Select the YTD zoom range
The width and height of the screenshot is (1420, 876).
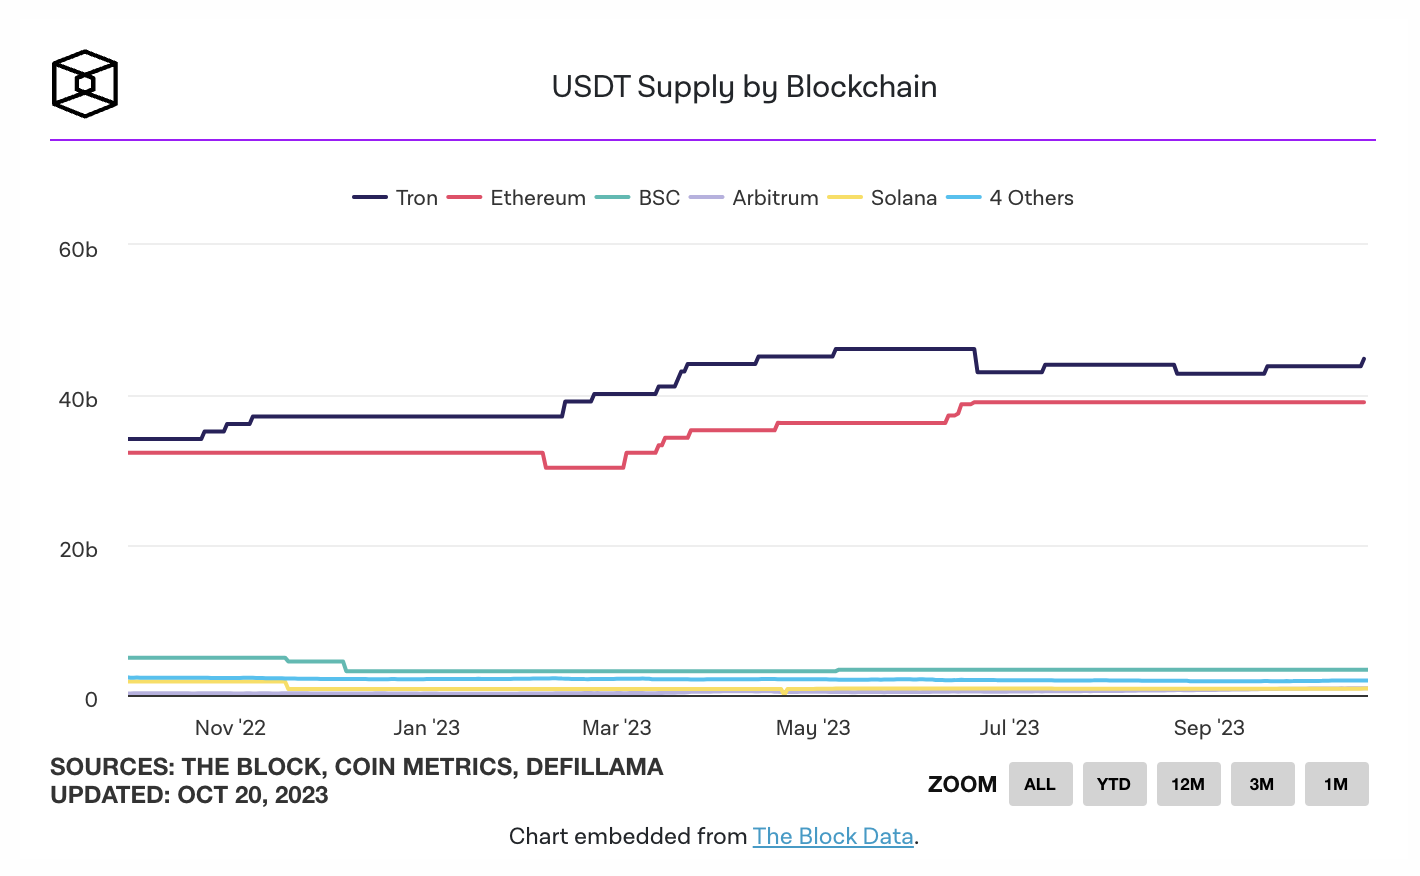click(1114, 784)
